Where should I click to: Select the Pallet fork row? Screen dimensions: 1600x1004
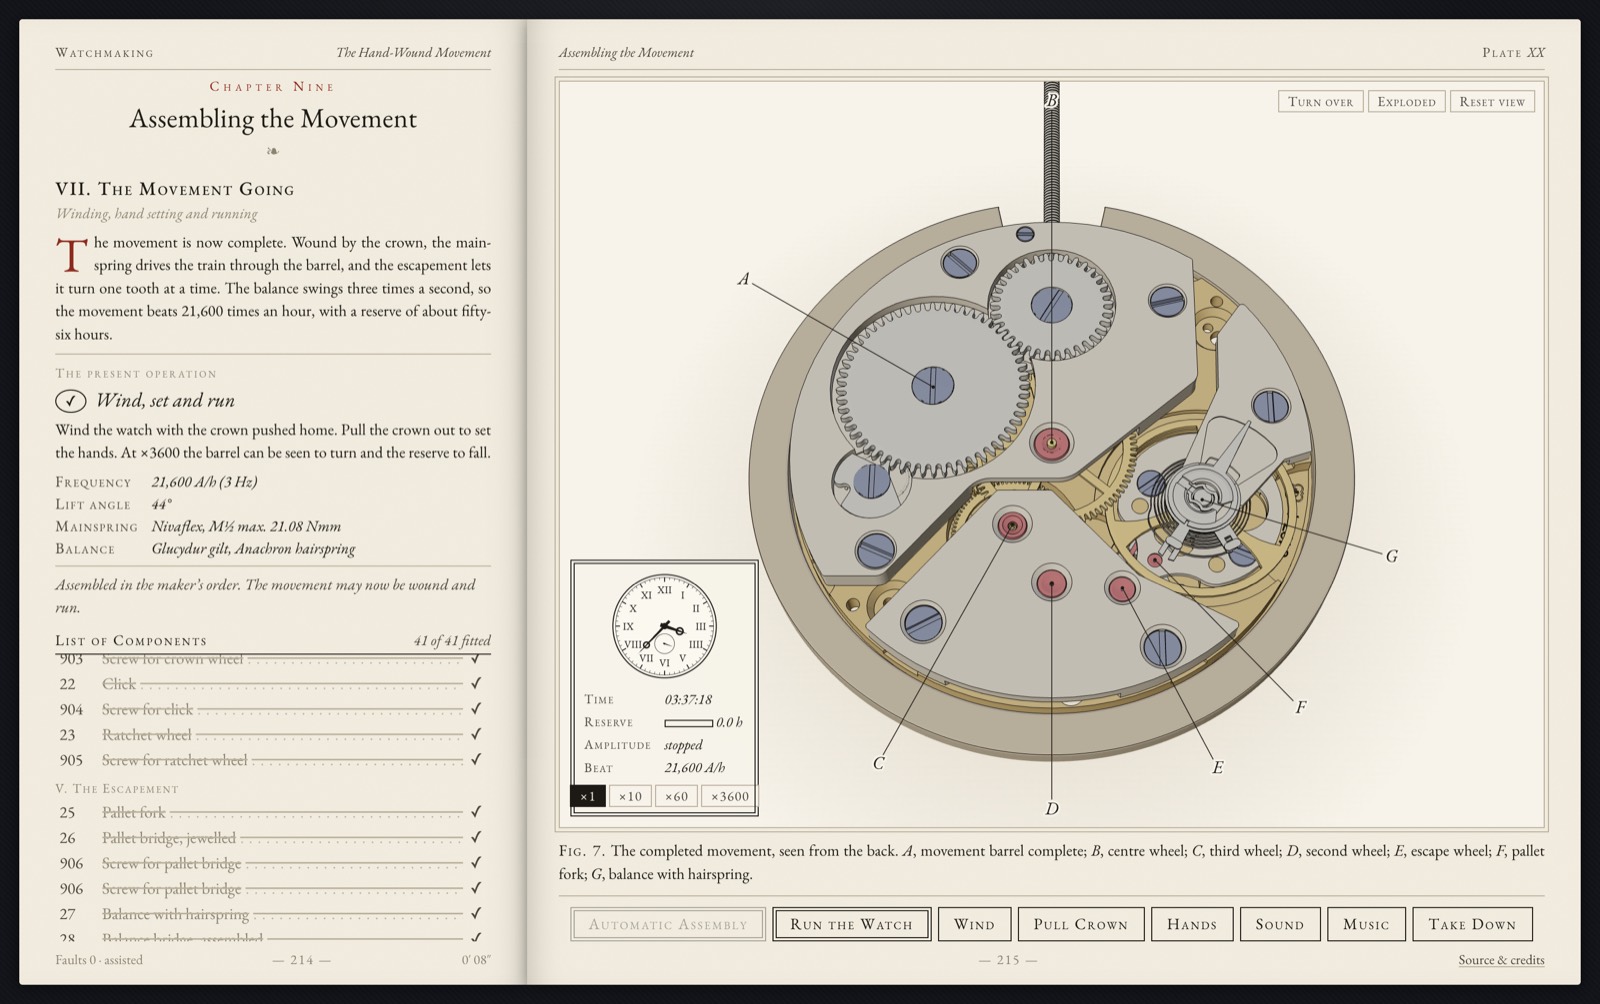(x=273, y=812)
